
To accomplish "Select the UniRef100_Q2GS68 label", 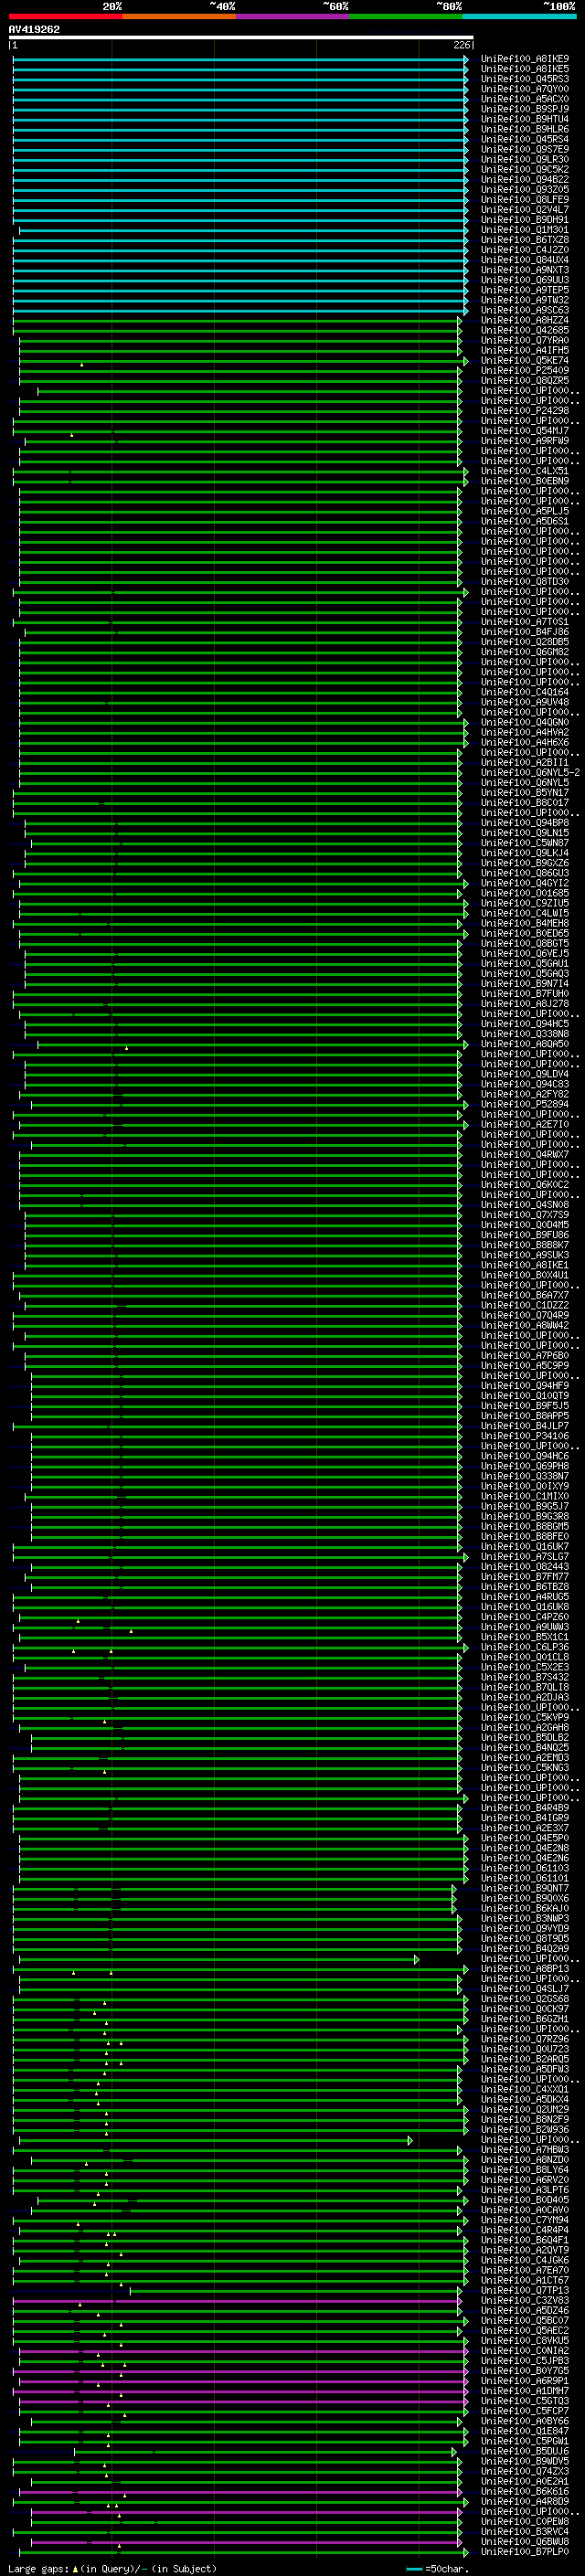I will click(x=525, y=1998).
